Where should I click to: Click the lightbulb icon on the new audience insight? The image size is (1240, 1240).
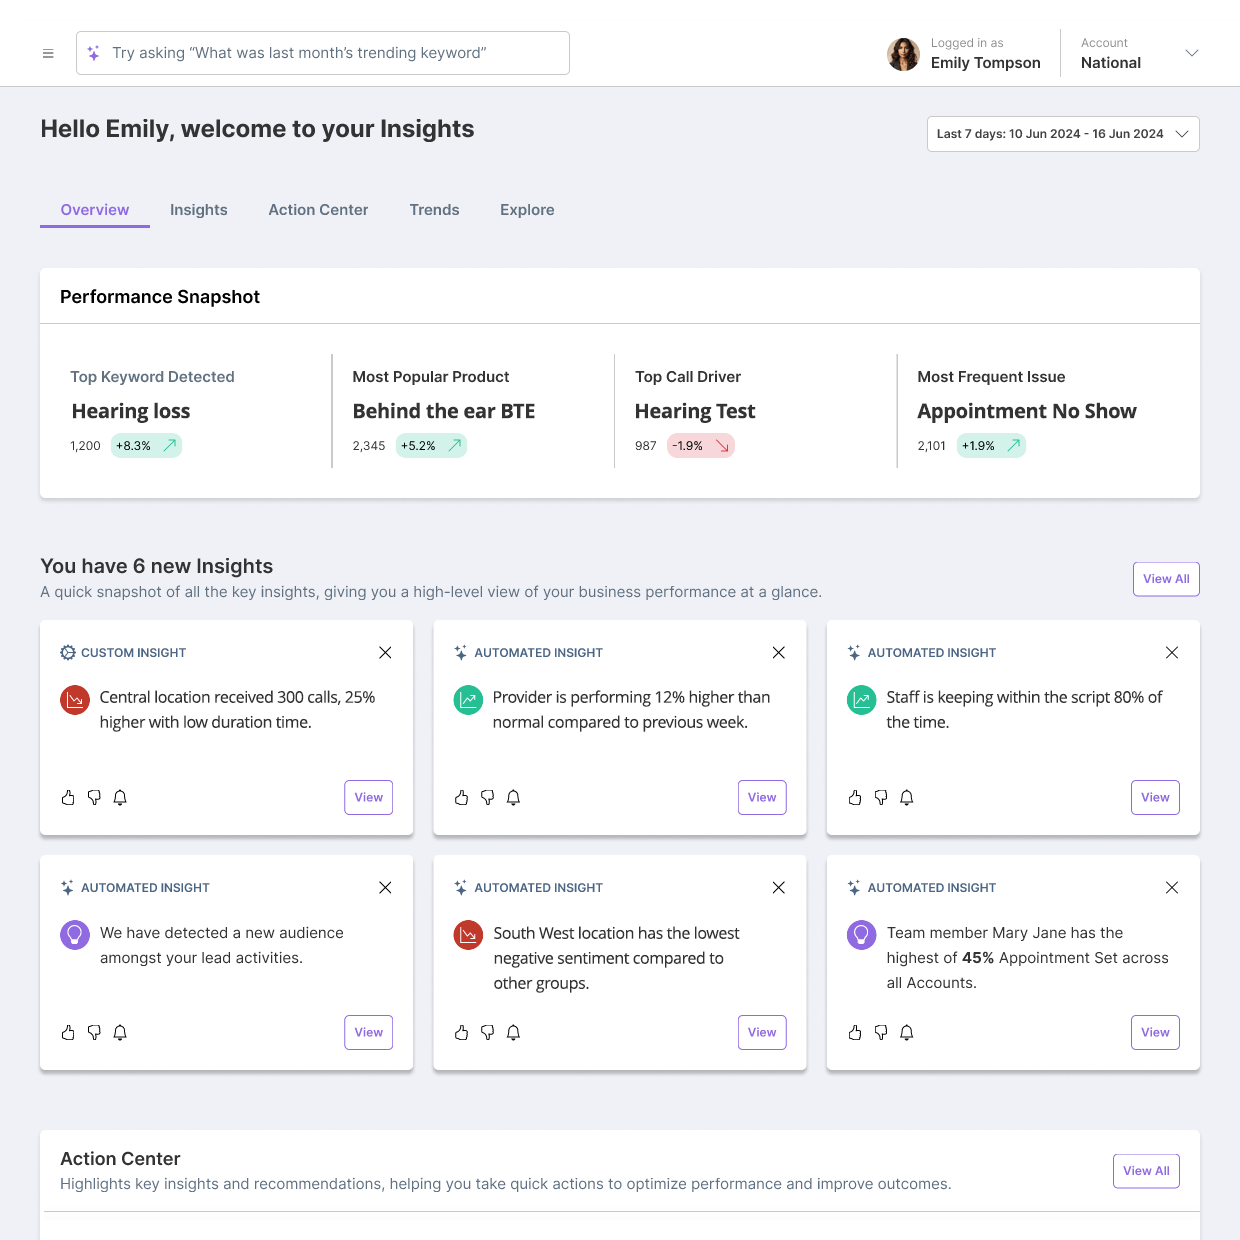coord(74,935)
